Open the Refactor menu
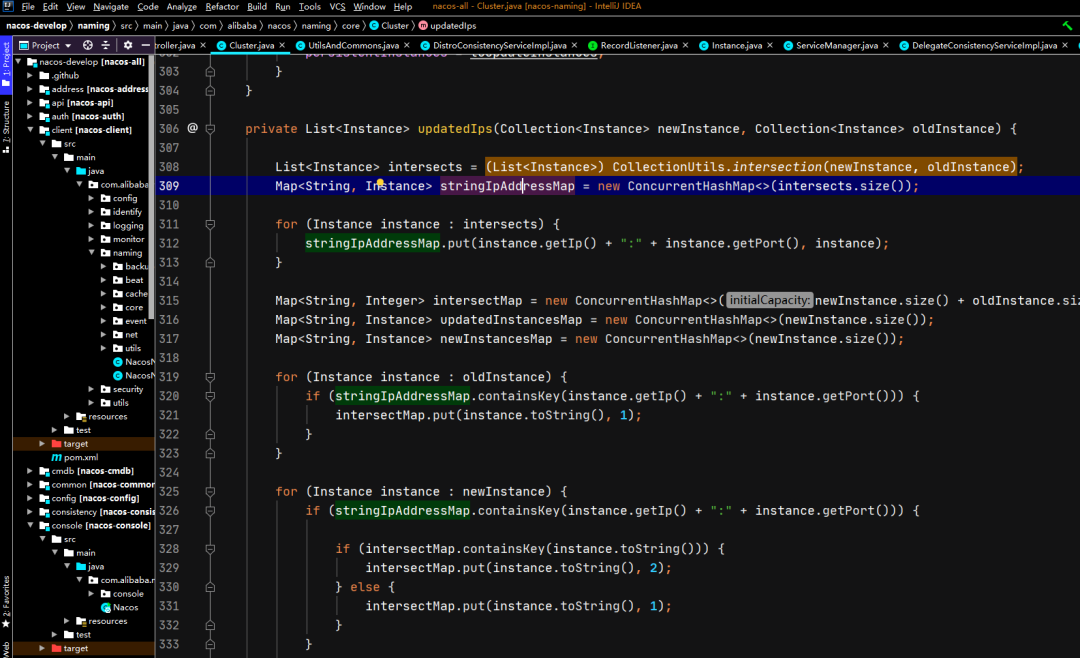The image size is (1080, 658). click(222, 6)
